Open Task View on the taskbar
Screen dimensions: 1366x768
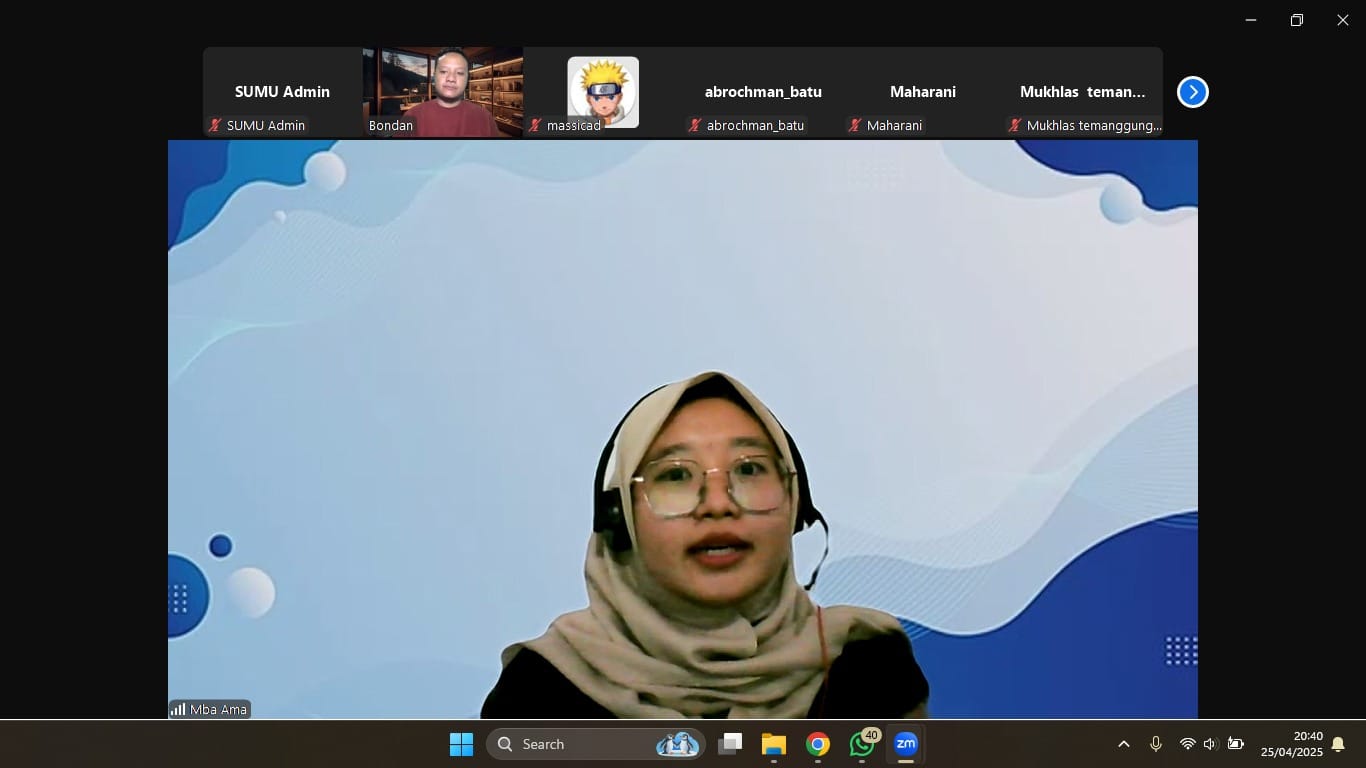(x=730, y=744)
